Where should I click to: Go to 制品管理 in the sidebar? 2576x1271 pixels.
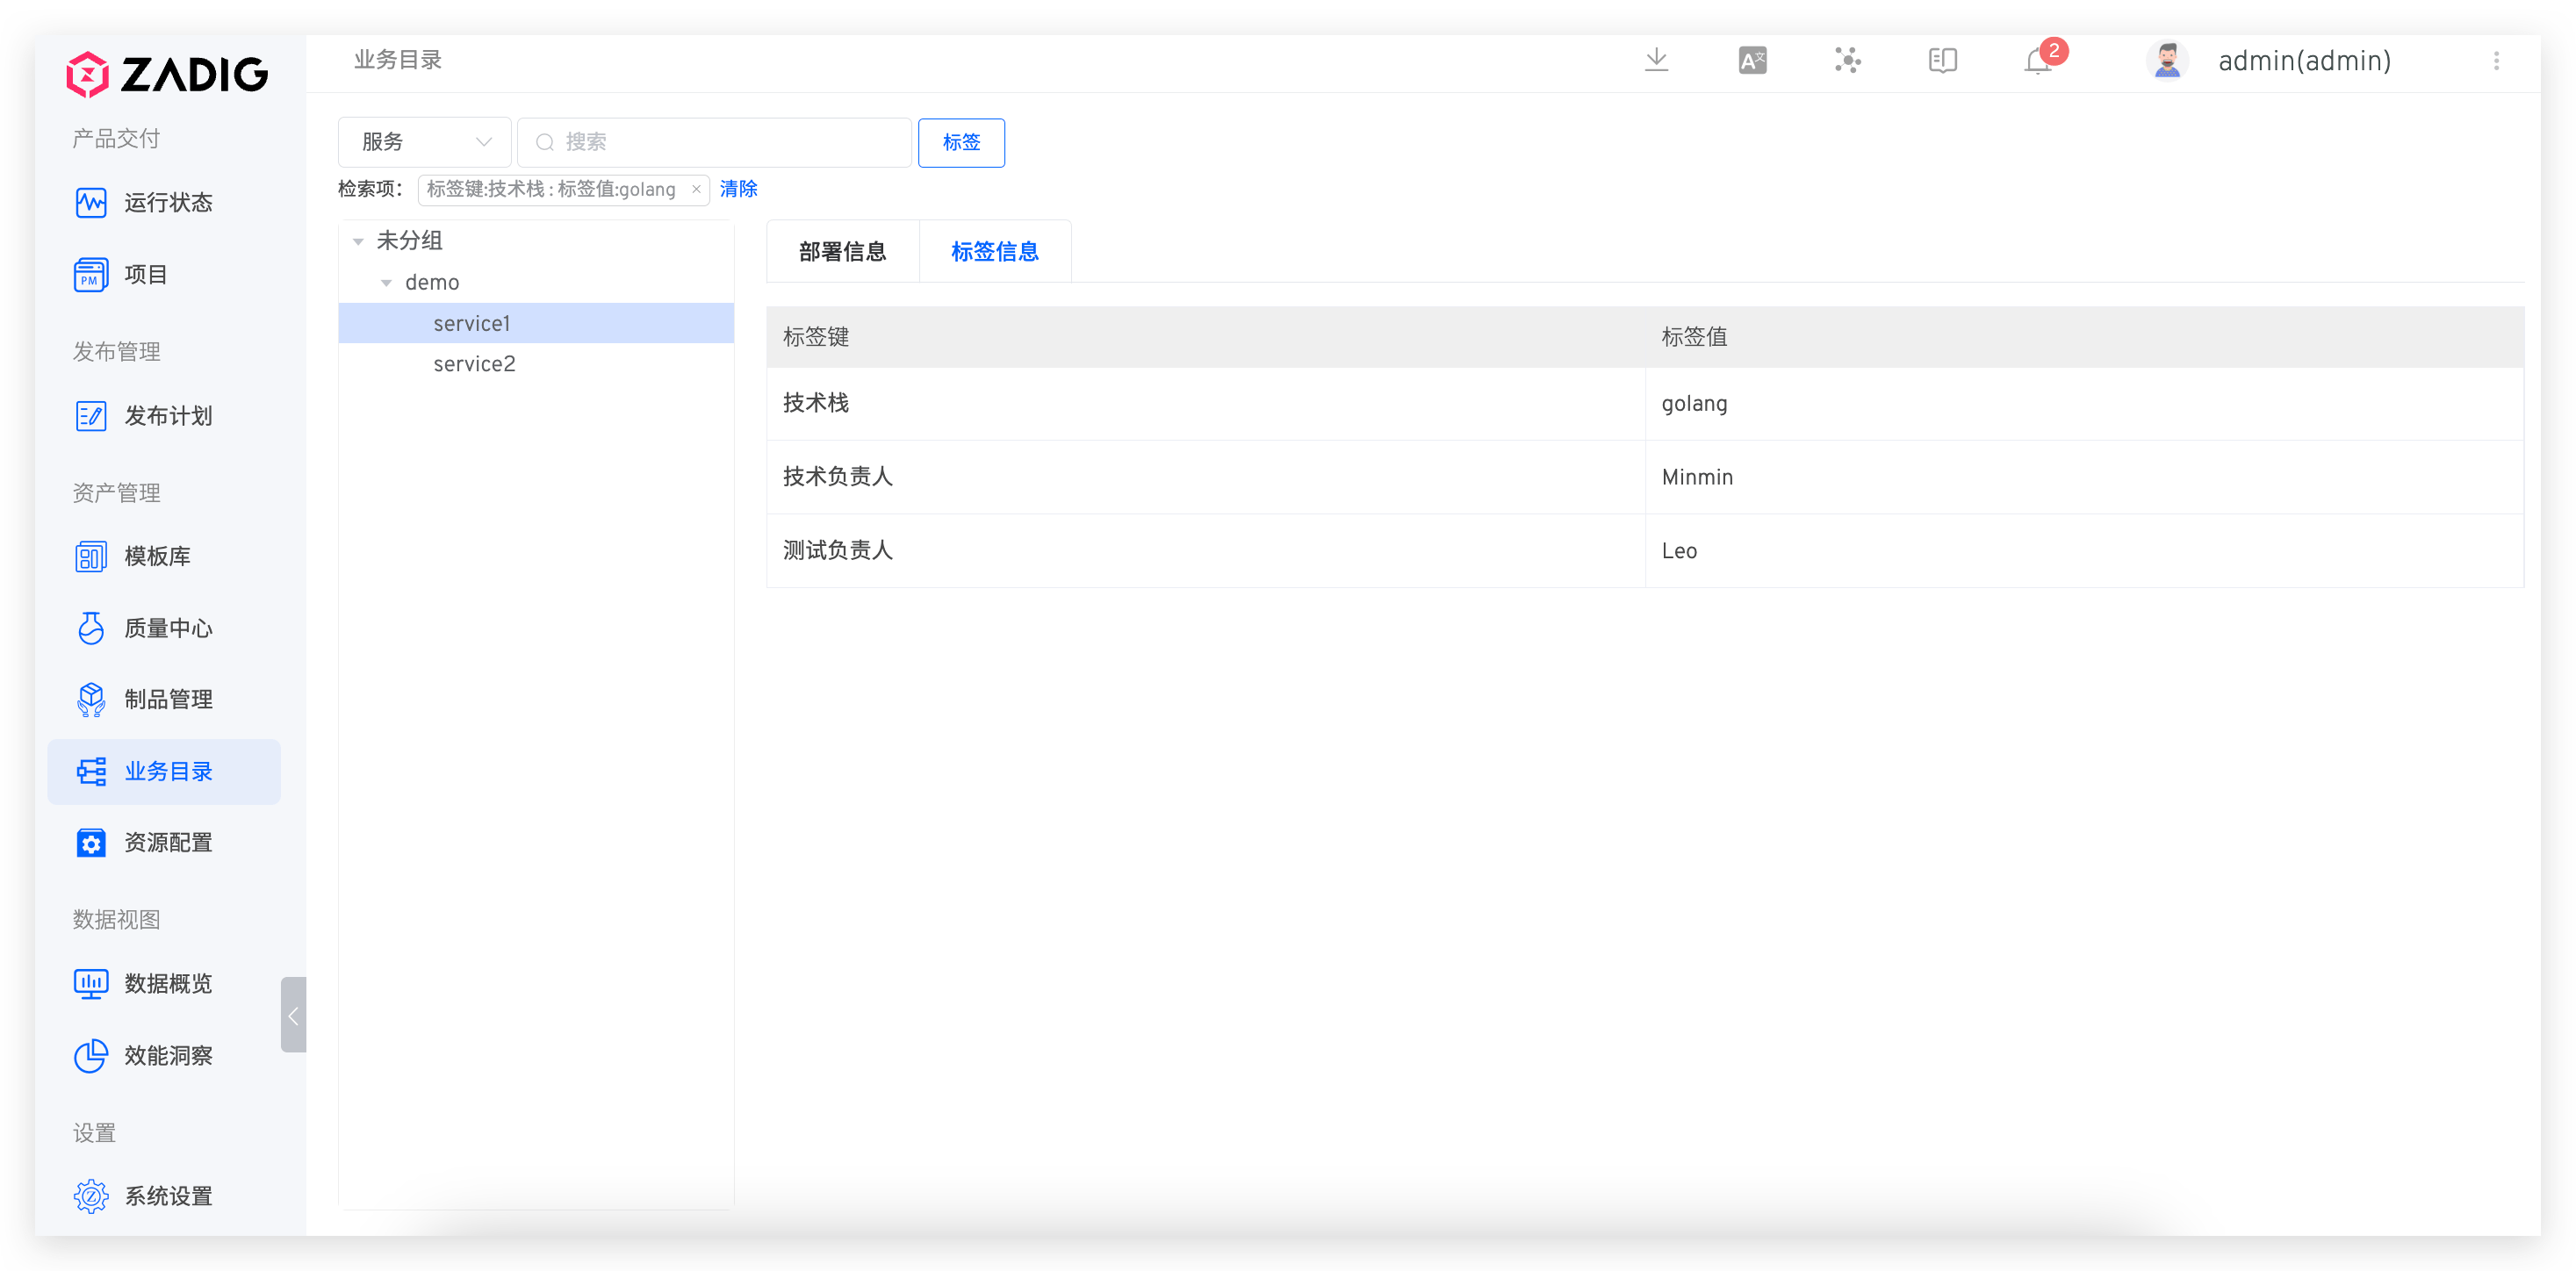166,699
